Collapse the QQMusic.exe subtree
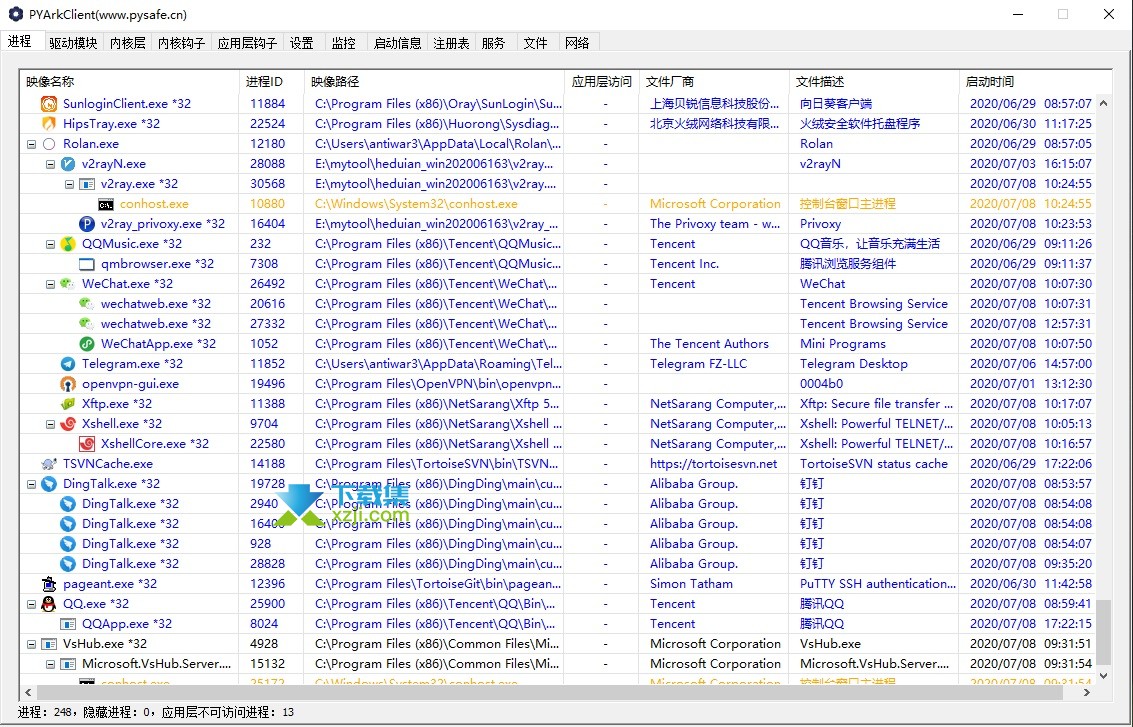The height and width of the screenshot is (727, 1133). coord(50,244)
